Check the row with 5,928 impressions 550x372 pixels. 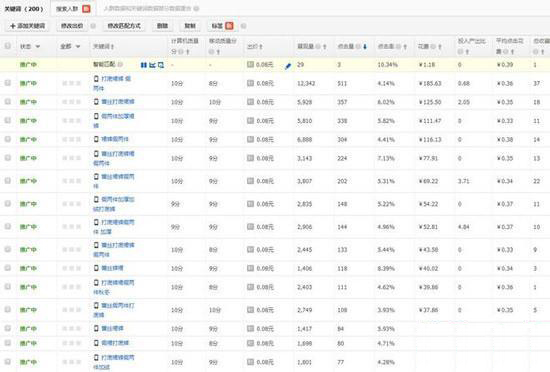click(x=7, y=102)
